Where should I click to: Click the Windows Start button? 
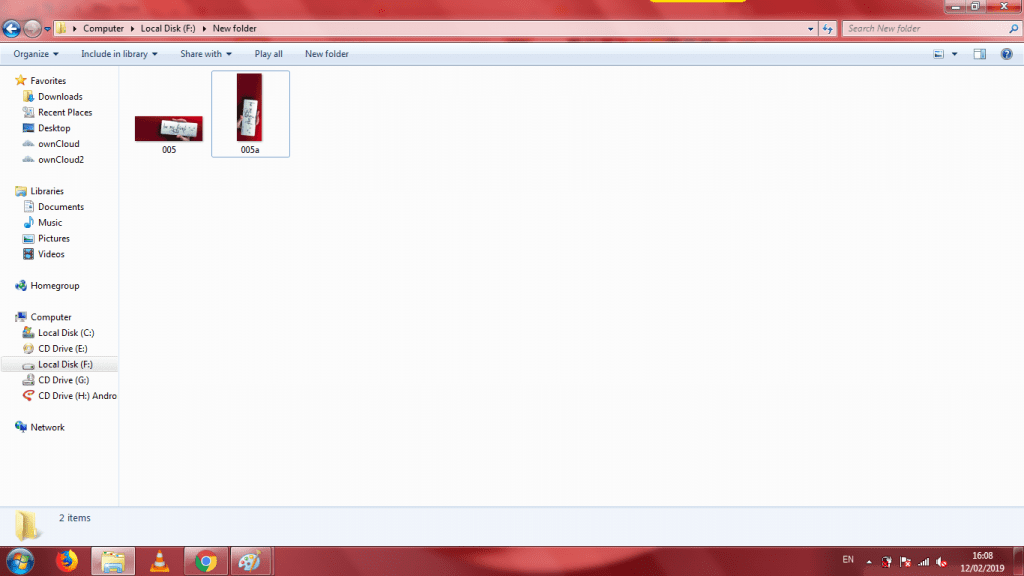pyautogui.click(x=20, y=561)
